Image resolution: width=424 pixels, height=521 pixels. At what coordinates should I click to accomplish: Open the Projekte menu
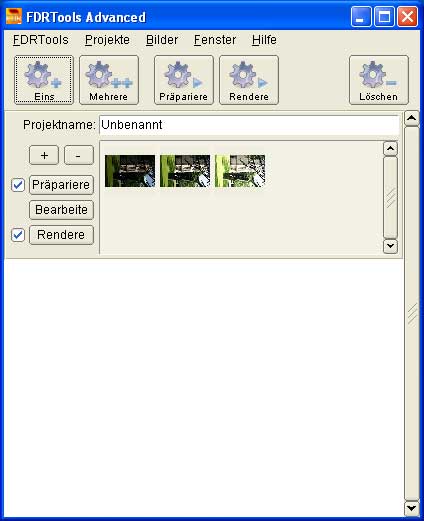tap(107, 40)
